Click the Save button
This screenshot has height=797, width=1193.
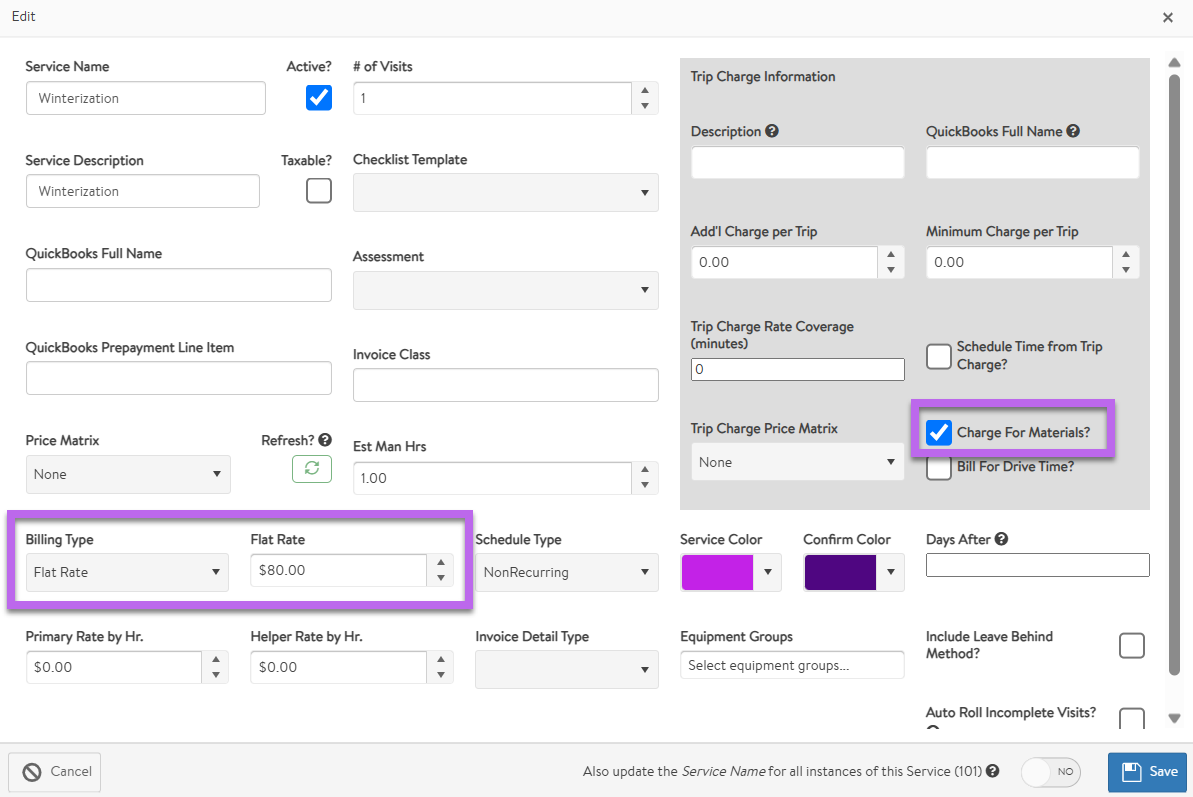click(1147, 772)
